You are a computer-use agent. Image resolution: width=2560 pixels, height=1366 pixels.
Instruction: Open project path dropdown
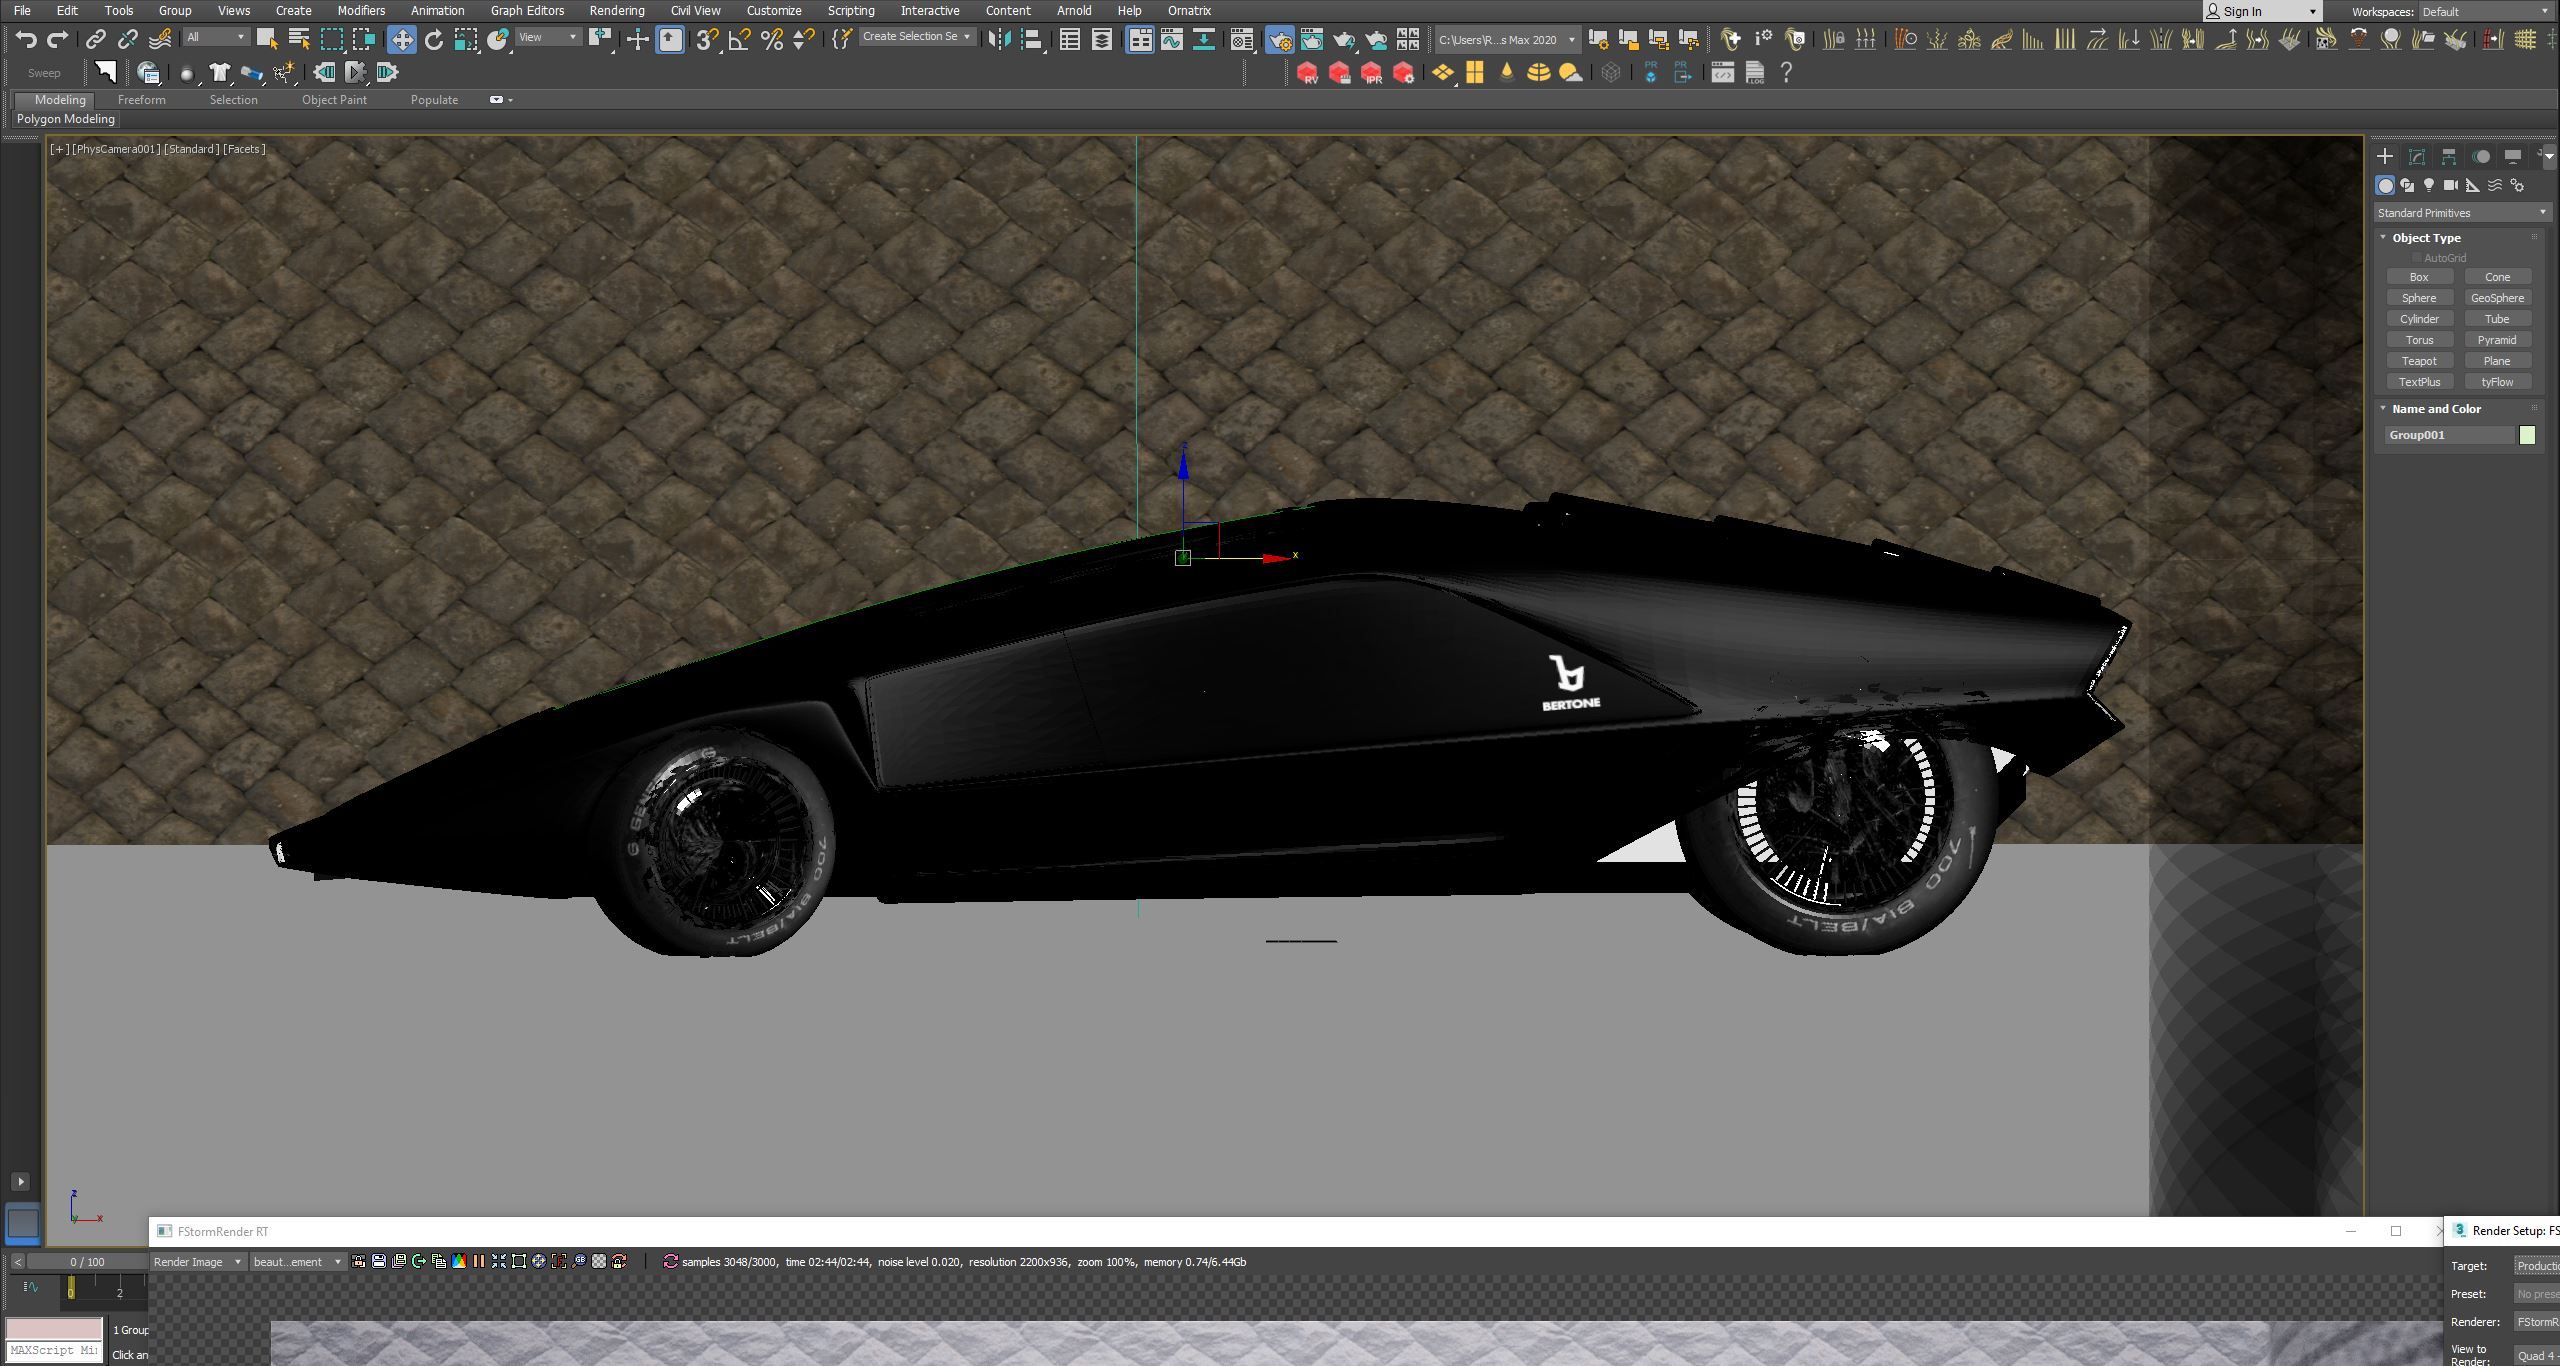[x=1506, y=40]
